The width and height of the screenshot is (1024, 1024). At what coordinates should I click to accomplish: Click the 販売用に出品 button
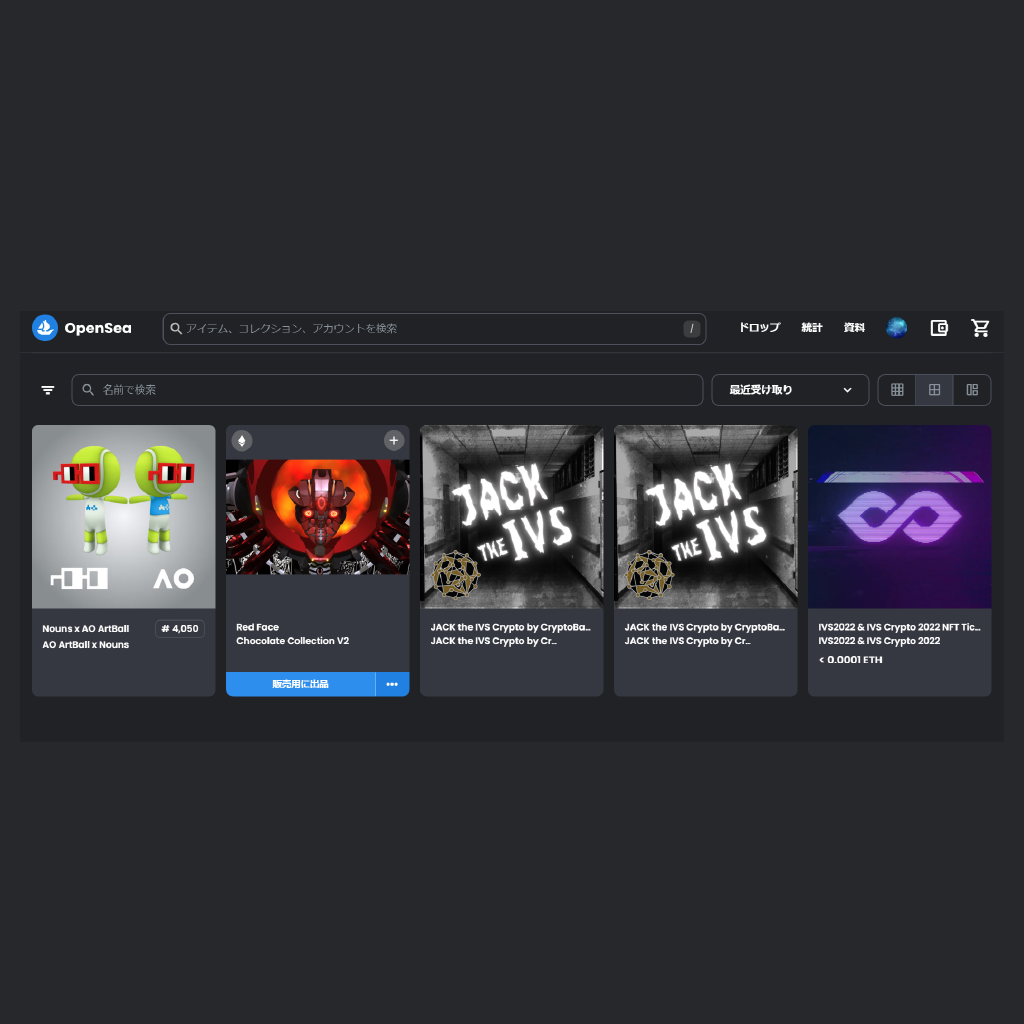pos(300,684)
